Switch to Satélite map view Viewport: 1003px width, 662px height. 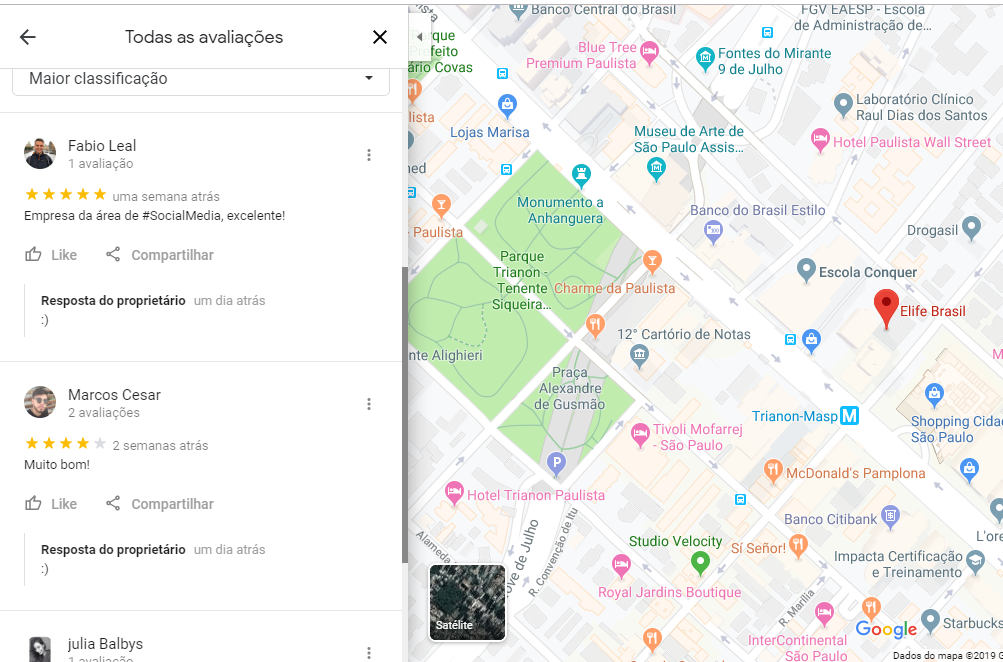(x=467, y=602)
